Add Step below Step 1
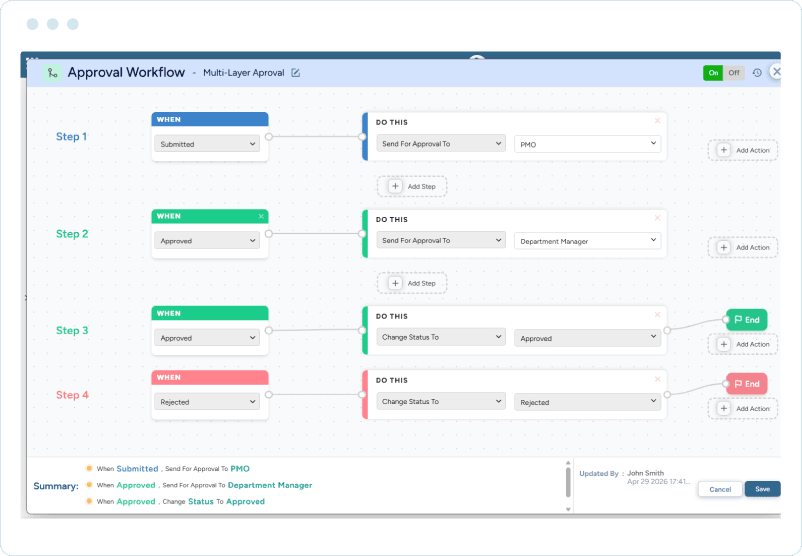The image size is (802, 556). tap(412, 186)
